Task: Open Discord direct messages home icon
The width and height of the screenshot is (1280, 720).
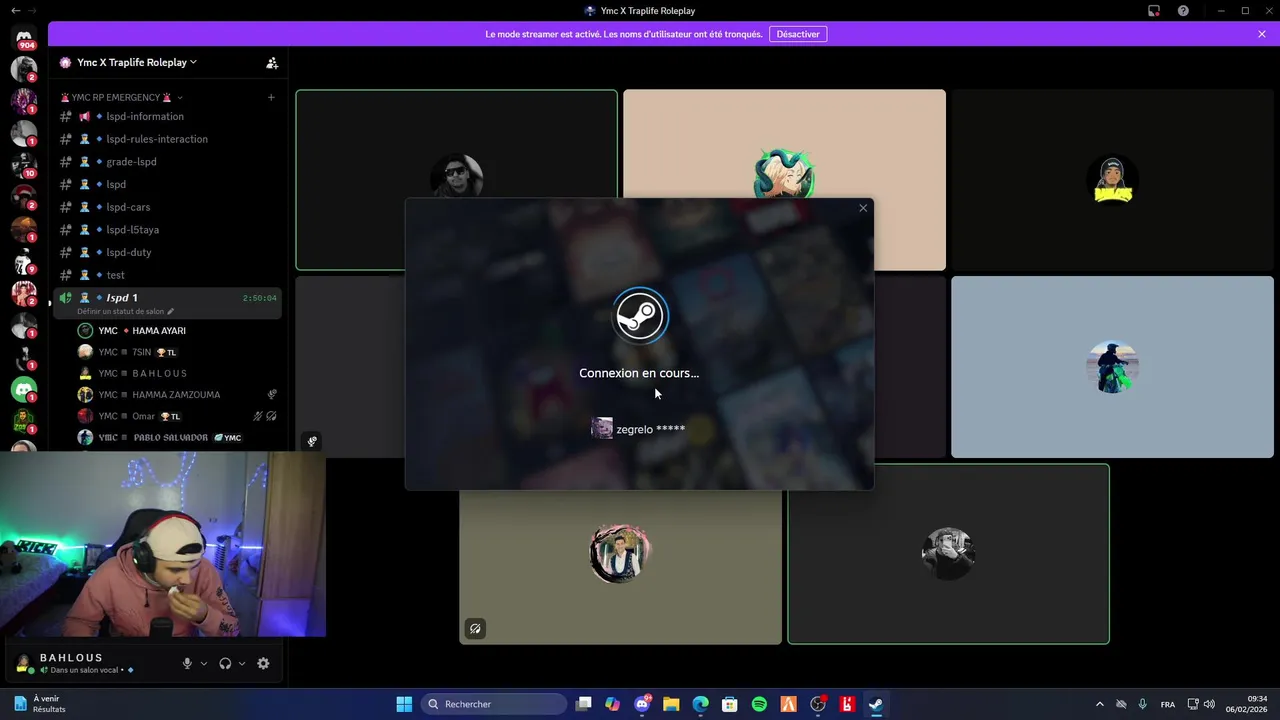Action: click(x=25, y=38)
